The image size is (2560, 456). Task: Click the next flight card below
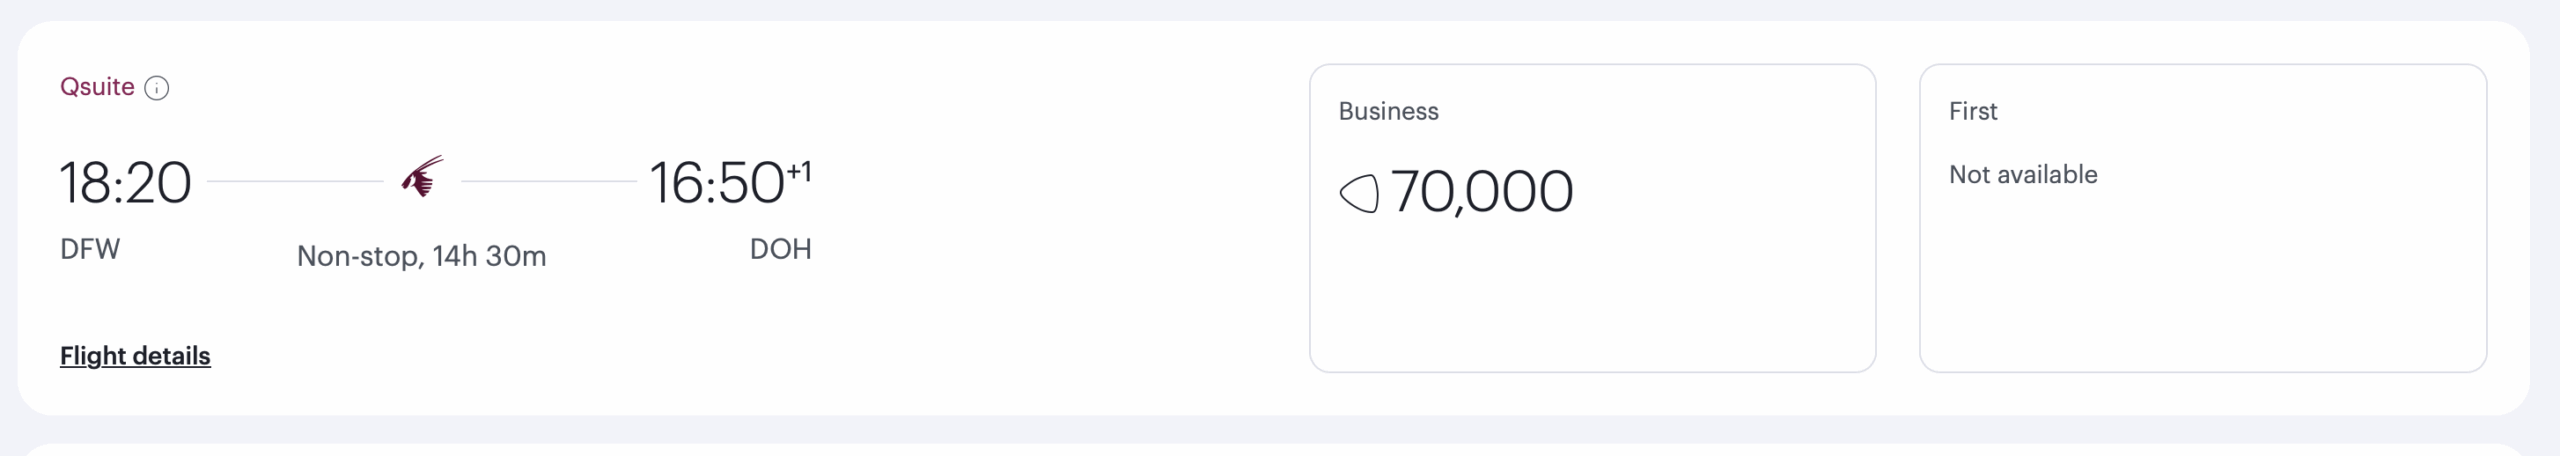tap(1280, 449)
